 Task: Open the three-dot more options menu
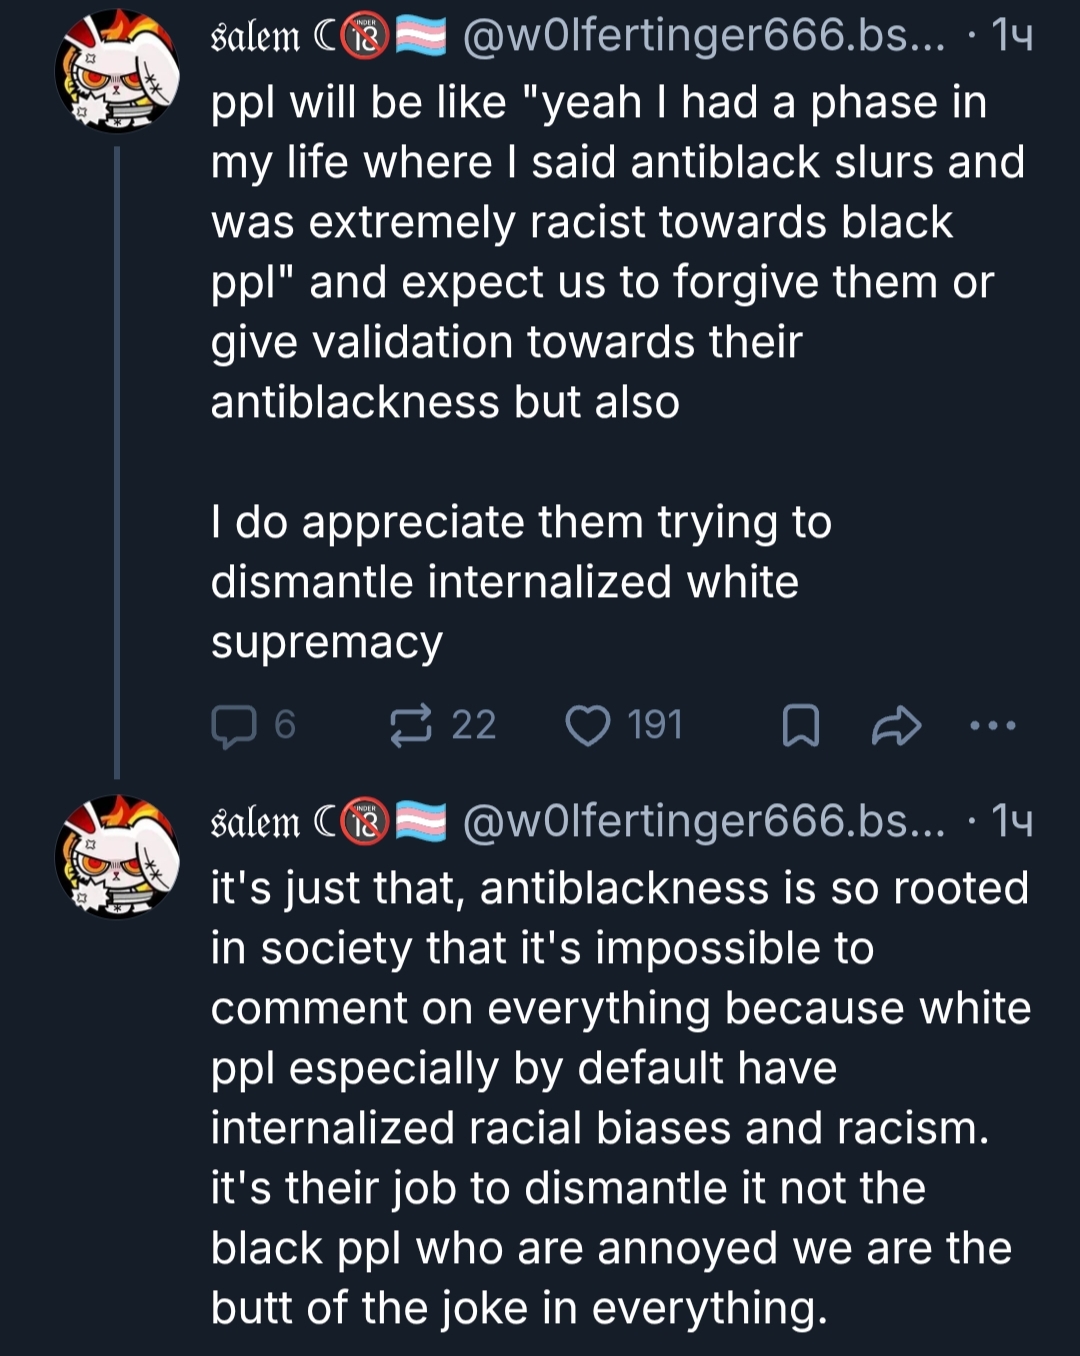coord(993,726)
